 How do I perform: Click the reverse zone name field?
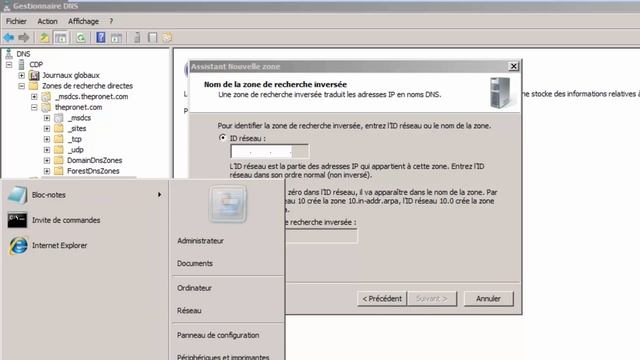tap(321, 236)
